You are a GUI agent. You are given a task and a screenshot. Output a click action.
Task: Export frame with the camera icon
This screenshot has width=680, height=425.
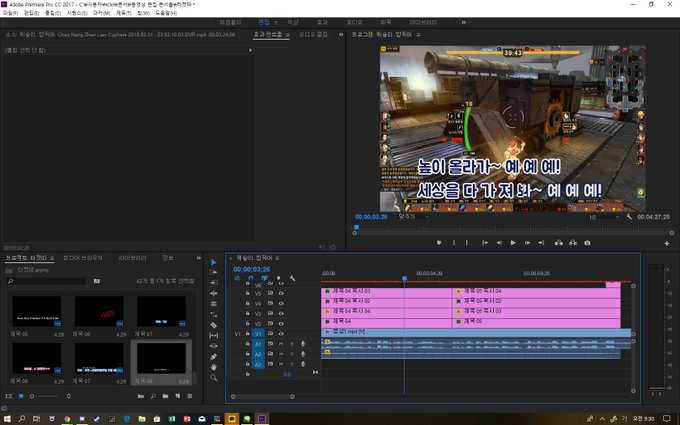[587, 243]
